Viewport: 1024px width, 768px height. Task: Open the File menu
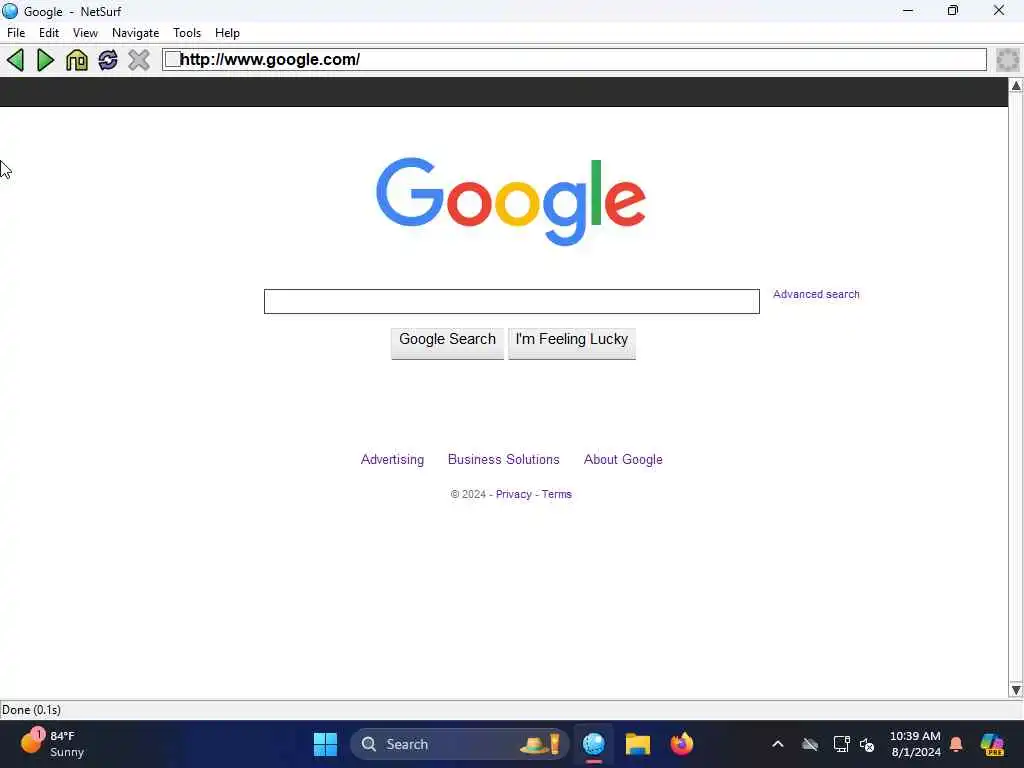tap(16, 33)
